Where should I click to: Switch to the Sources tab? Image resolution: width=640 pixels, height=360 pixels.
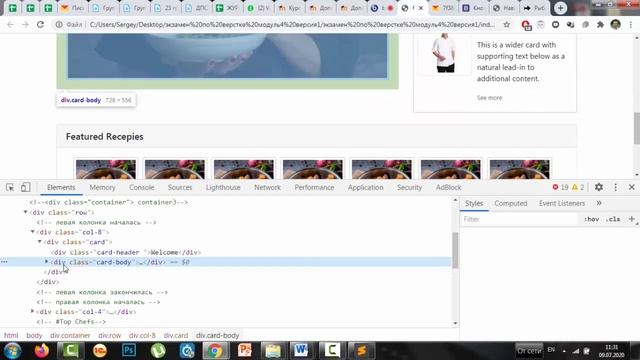180,187
